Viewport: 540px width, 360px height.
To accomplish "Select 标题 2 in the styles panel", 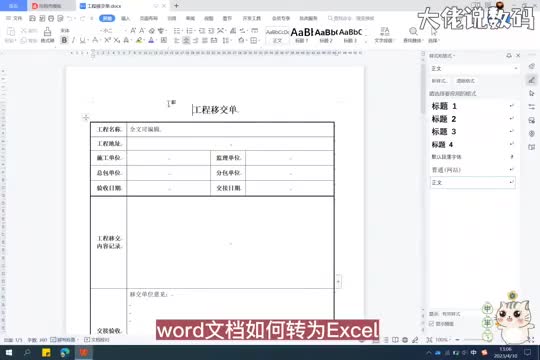I will pos(472,119).
